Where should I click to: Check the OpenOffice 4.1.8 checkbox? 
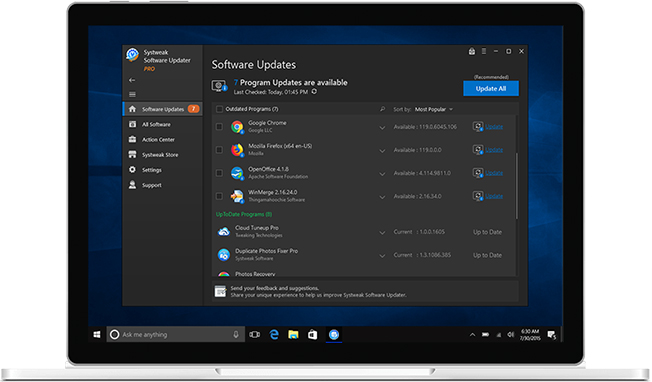[219, 173]
